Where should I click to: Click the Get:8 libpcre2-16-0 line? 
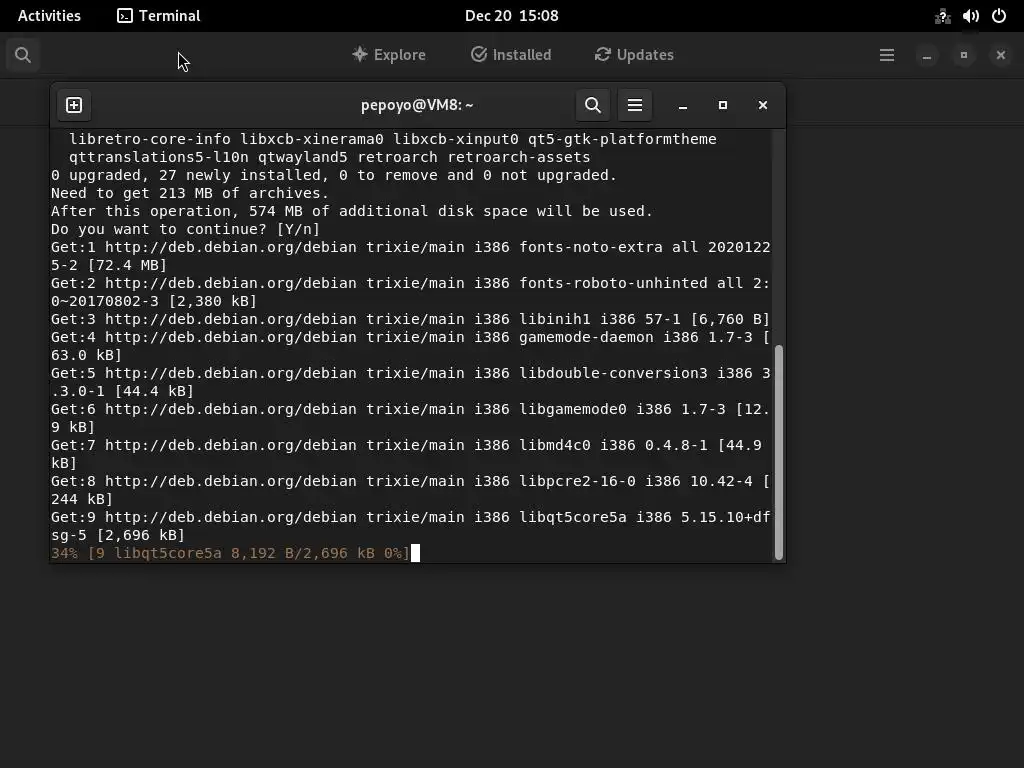coord(410,490)
